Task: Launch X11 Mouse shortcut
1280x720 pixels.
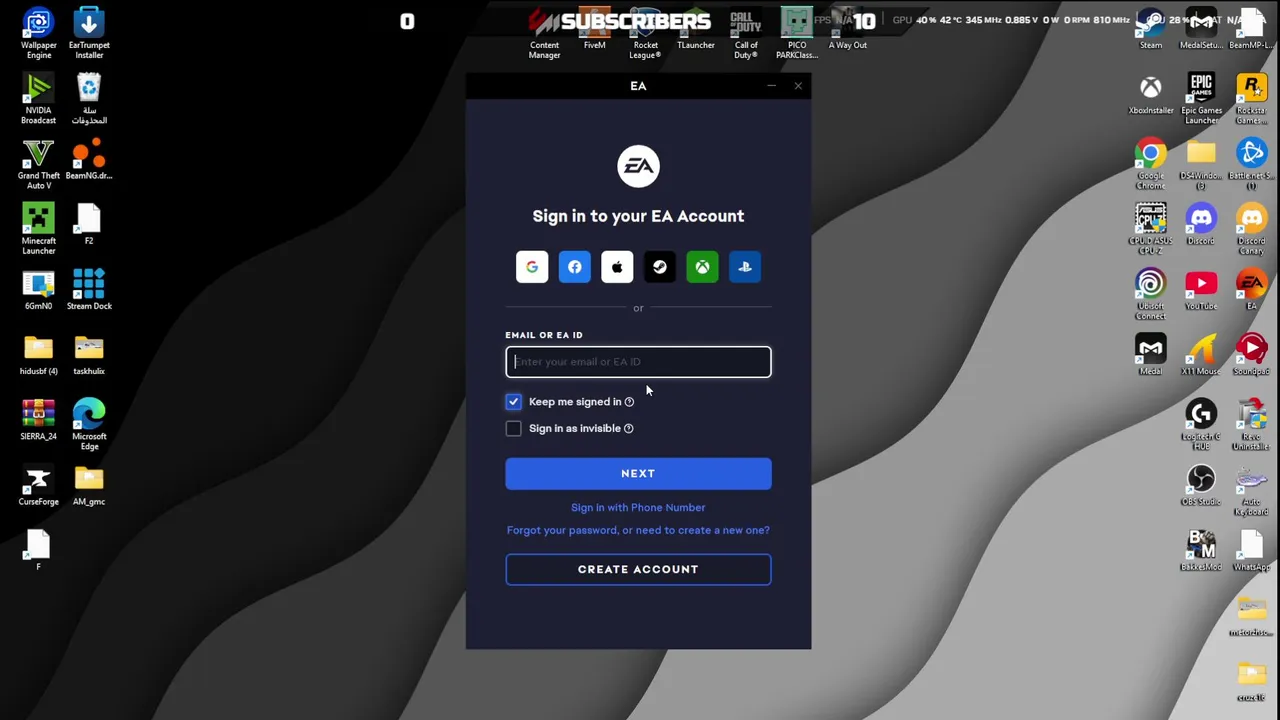Action: (x=1201, y=354)
